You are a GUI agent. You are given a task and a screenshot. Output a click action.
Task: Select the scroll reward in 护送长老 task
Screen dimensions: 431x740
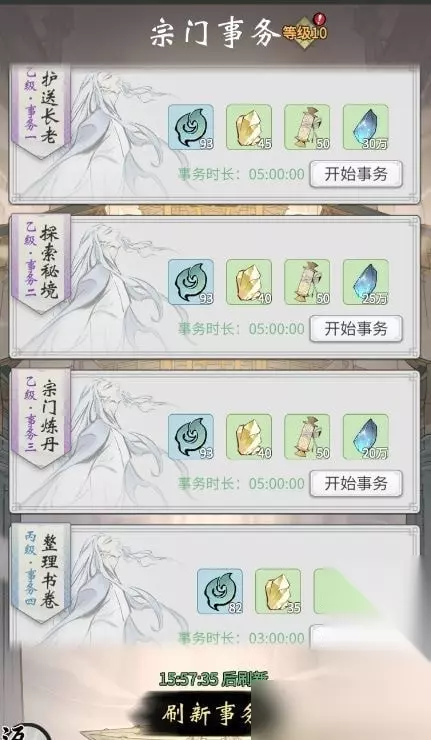[307, 127]
